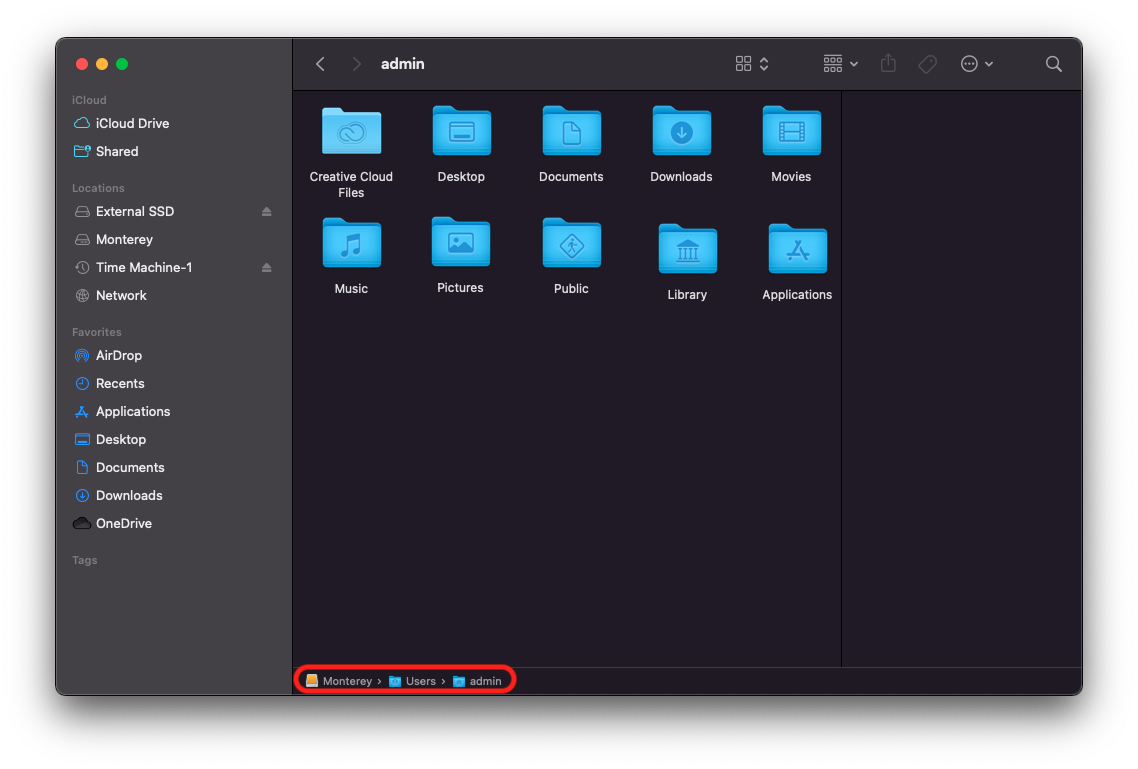Viewport: 1138px width, 769px height.
Task: Open the icon view switcher
Action: [x=752, y=64]
